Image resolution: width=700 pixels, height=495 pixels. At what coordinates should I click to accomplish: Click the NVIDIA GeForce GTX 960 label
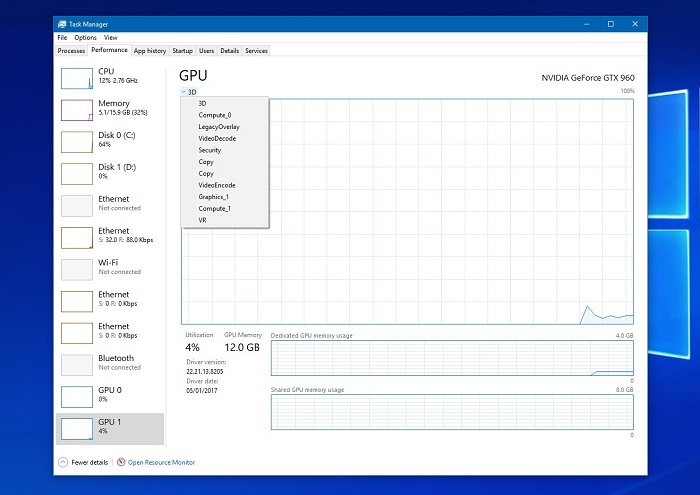[588, 78]
